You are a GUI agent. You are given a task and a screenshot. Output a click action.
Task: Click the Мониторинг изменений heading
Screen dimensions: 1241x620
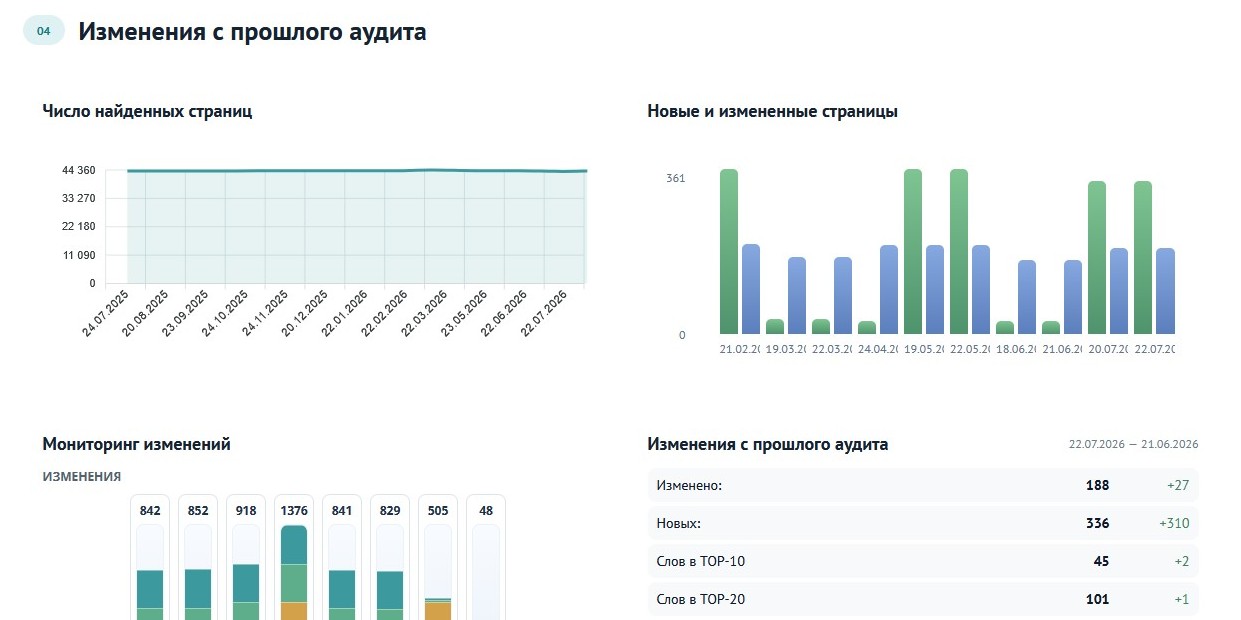click(137, 444)
